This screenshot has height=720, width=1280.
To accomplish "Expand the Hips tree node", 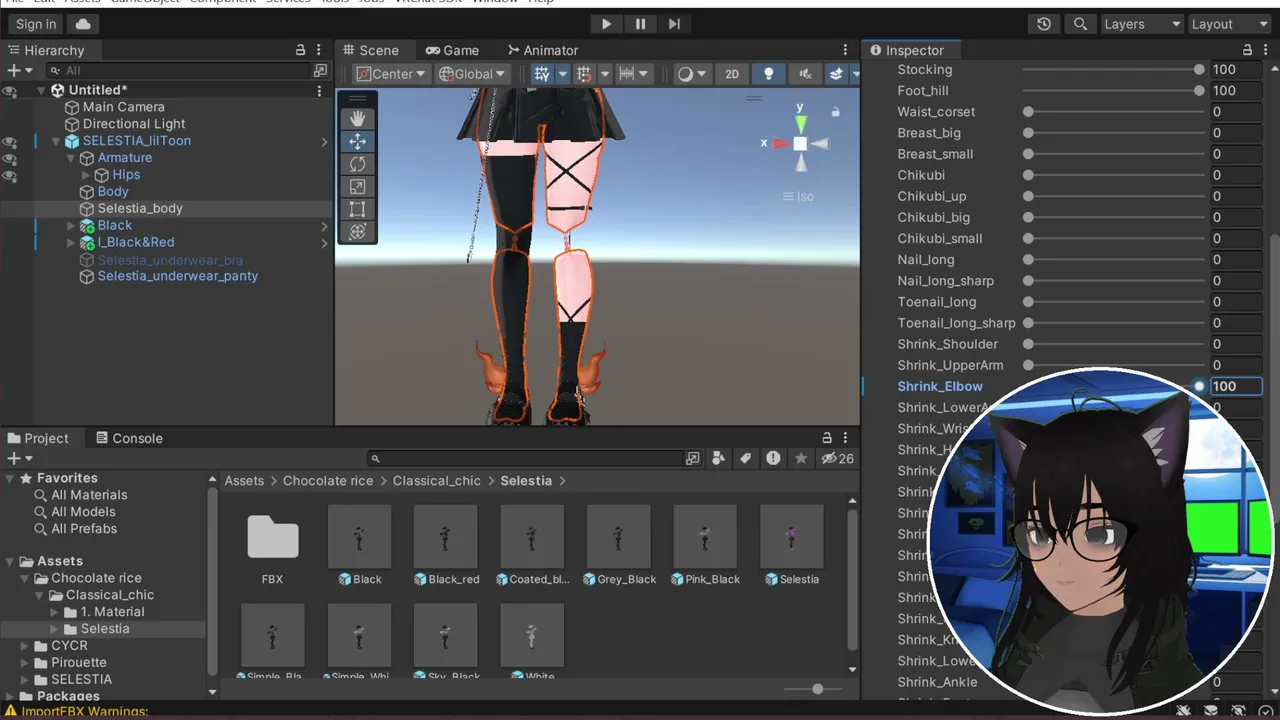I will coord(87,175).
